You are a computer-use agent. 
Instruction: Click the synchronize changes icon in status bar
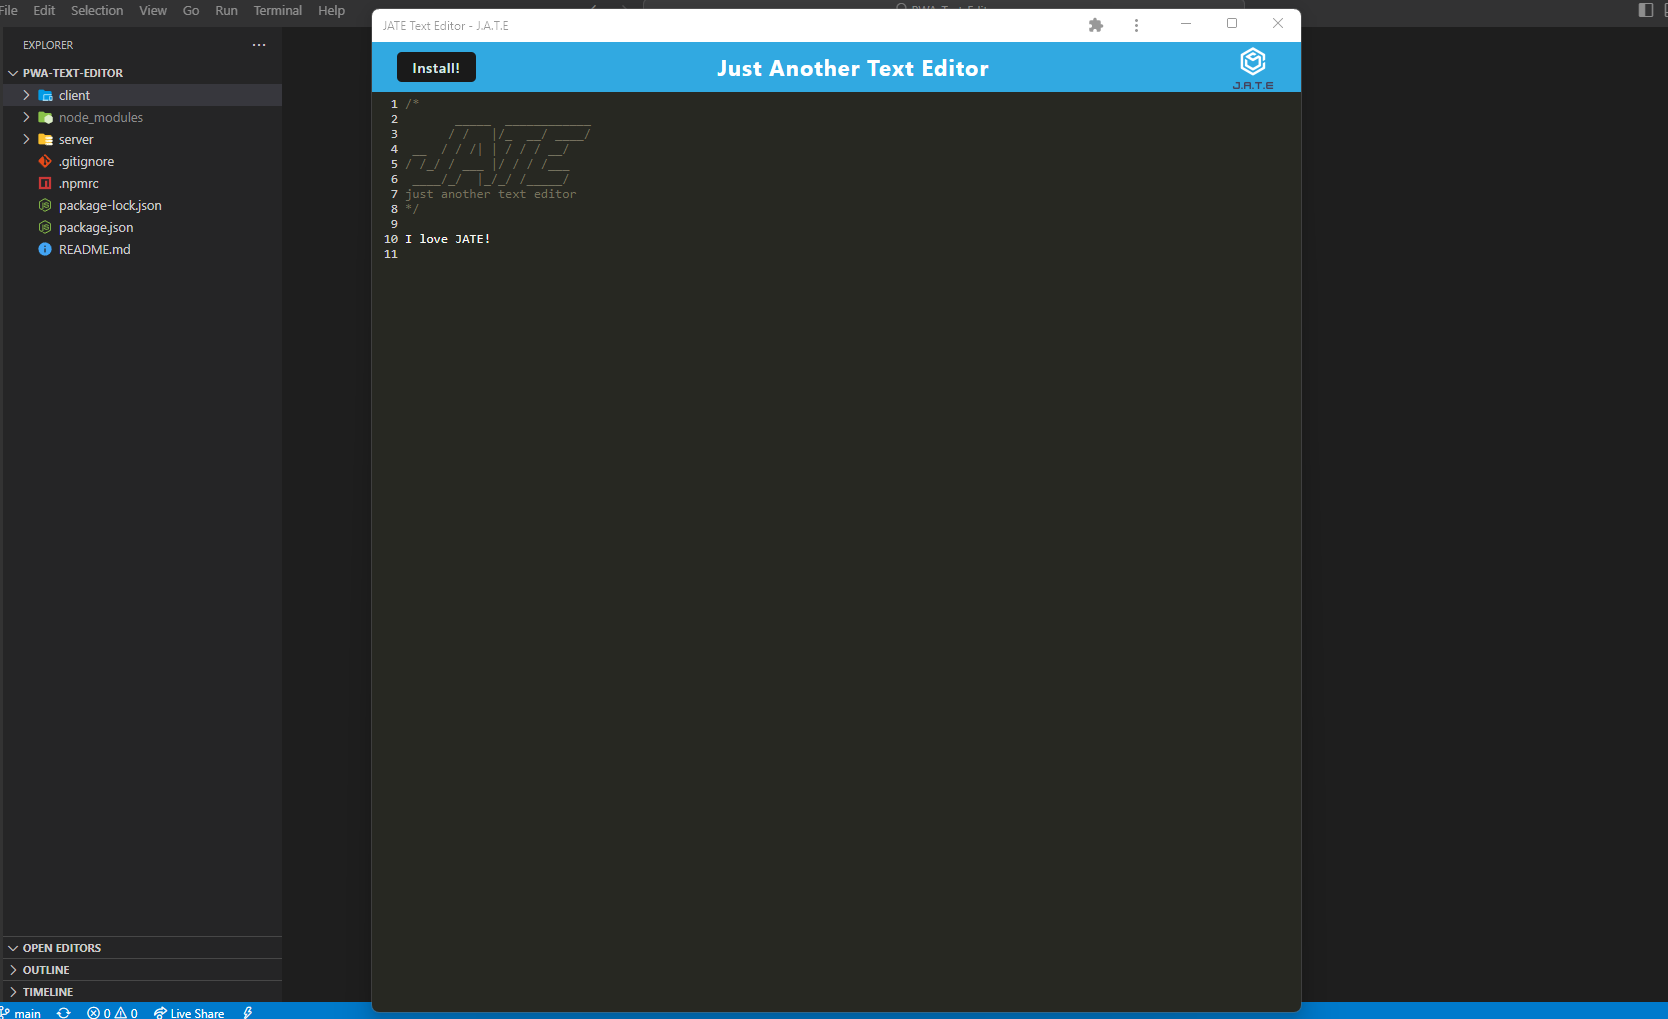pos(63,1012)
